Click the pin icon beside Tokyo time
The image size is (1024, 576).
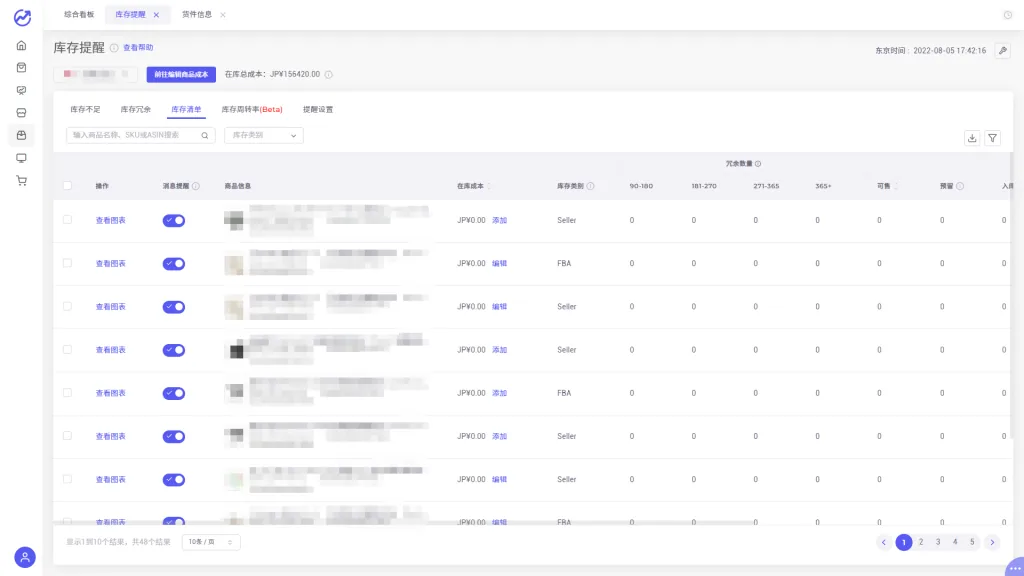click(x=1002, y=50)
